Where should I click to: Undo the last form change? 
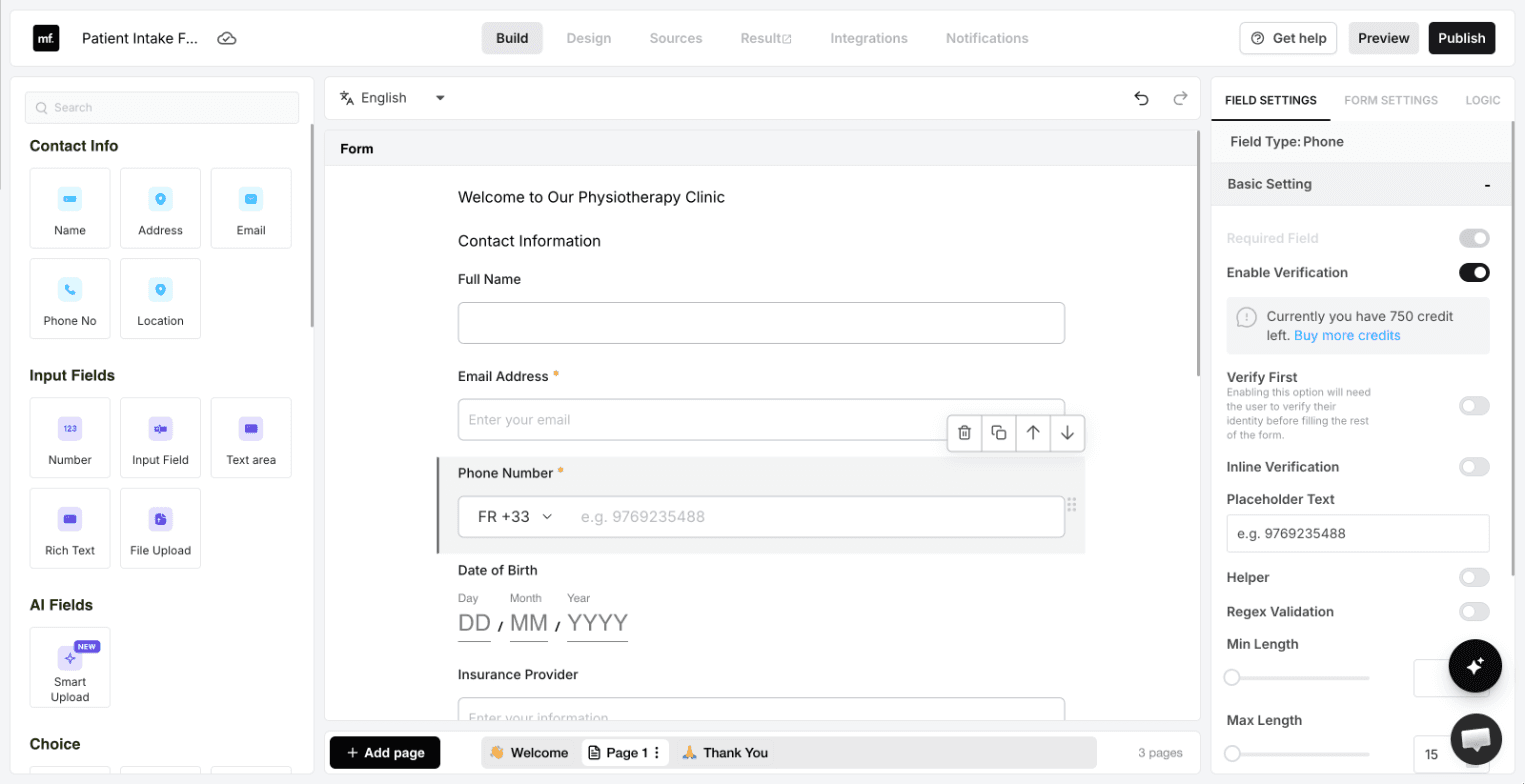(x=1141, y=98)
